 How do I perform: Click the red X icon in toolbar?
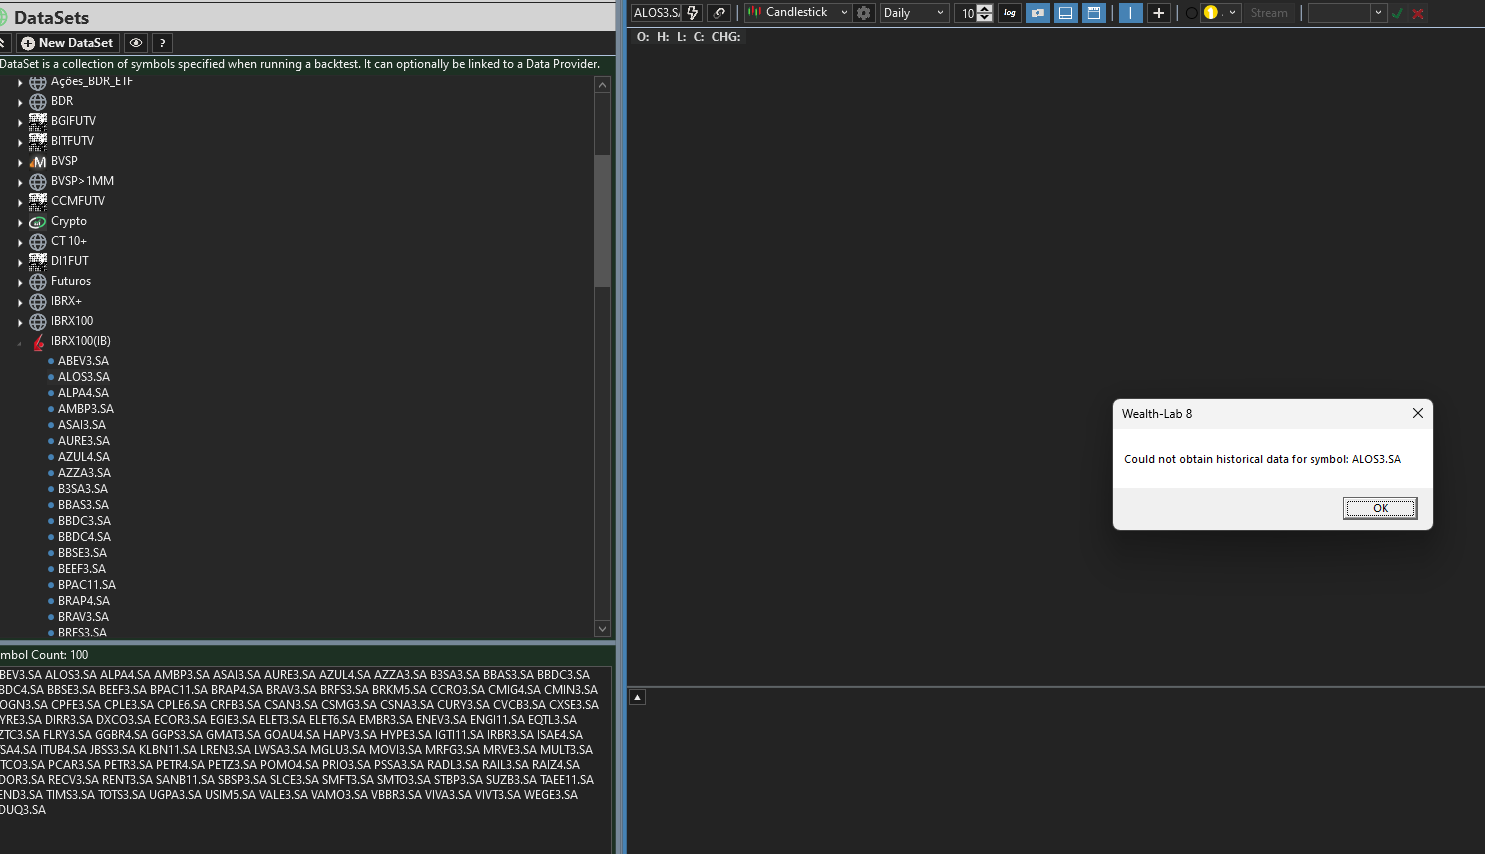[x=1417, y=13]
